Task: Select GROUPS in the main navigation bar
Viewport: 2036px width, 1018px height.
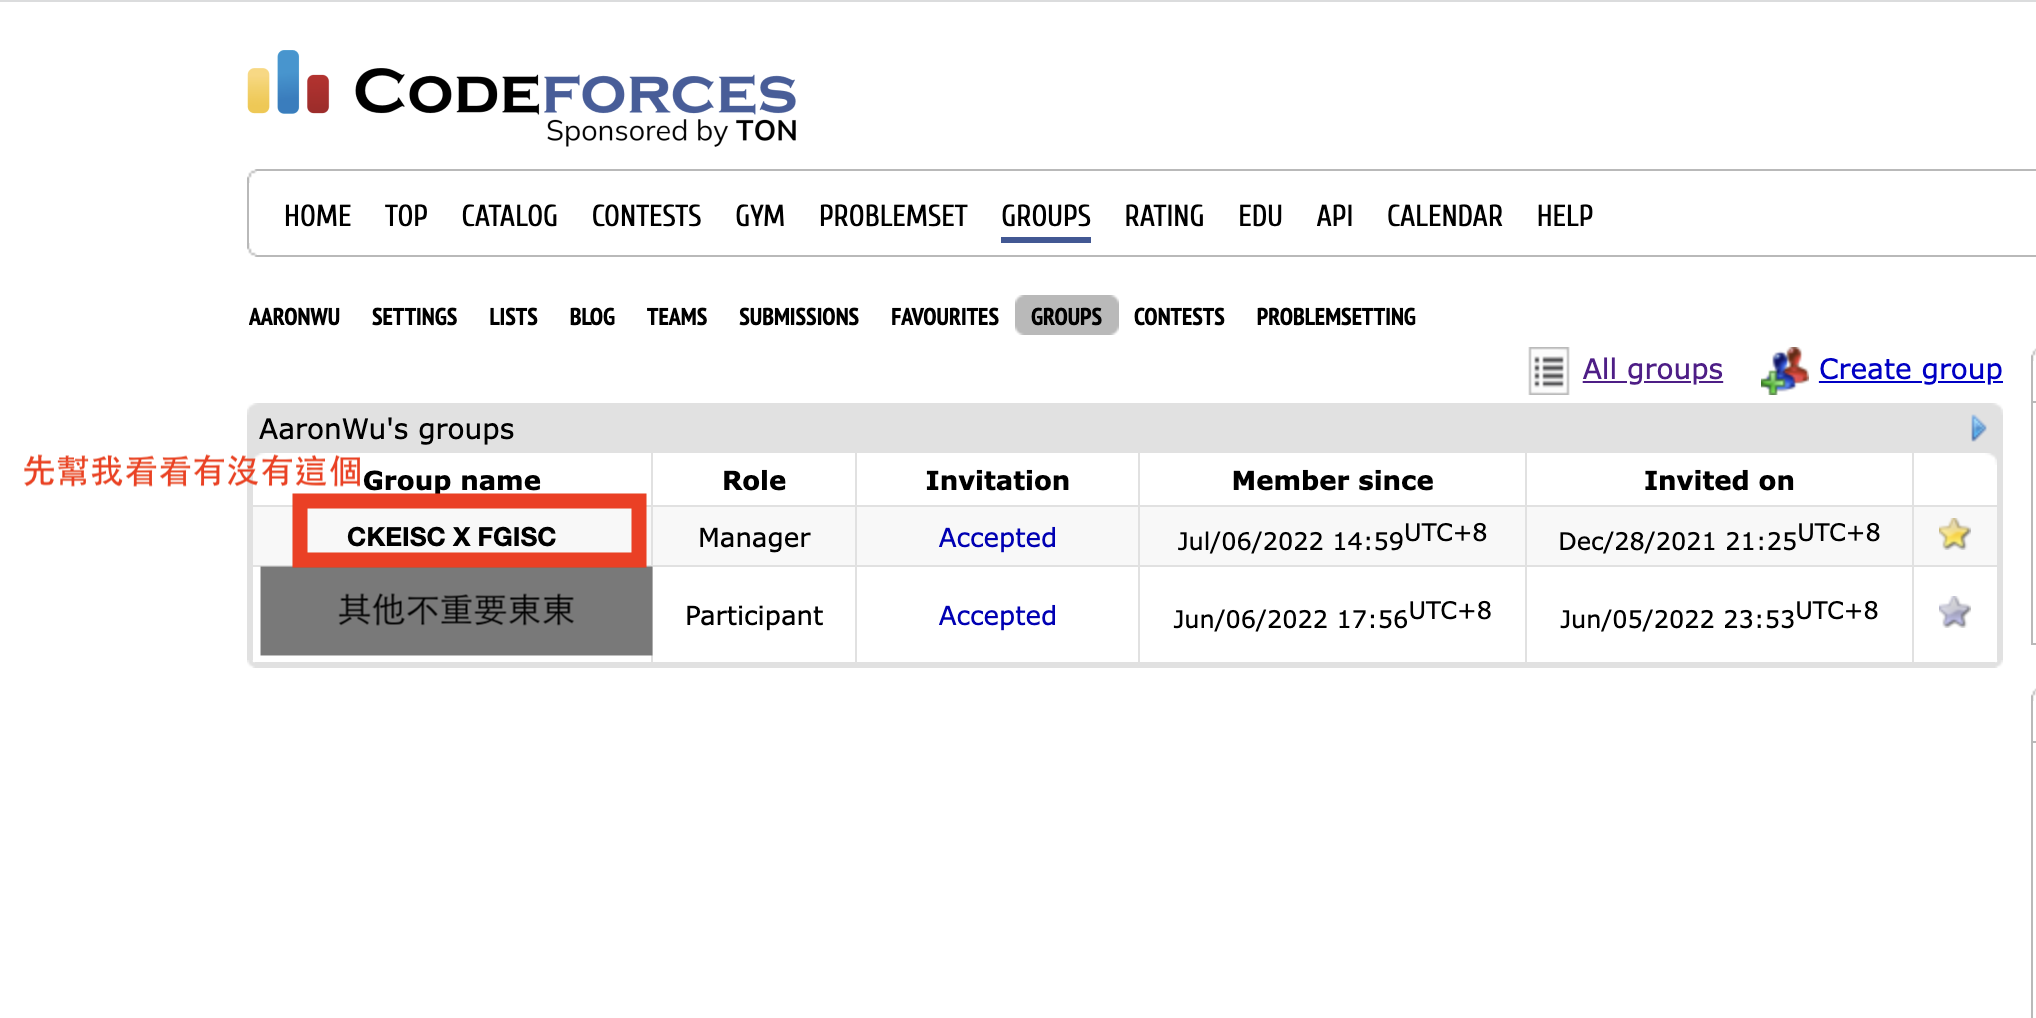Action: coord(1046,216)
